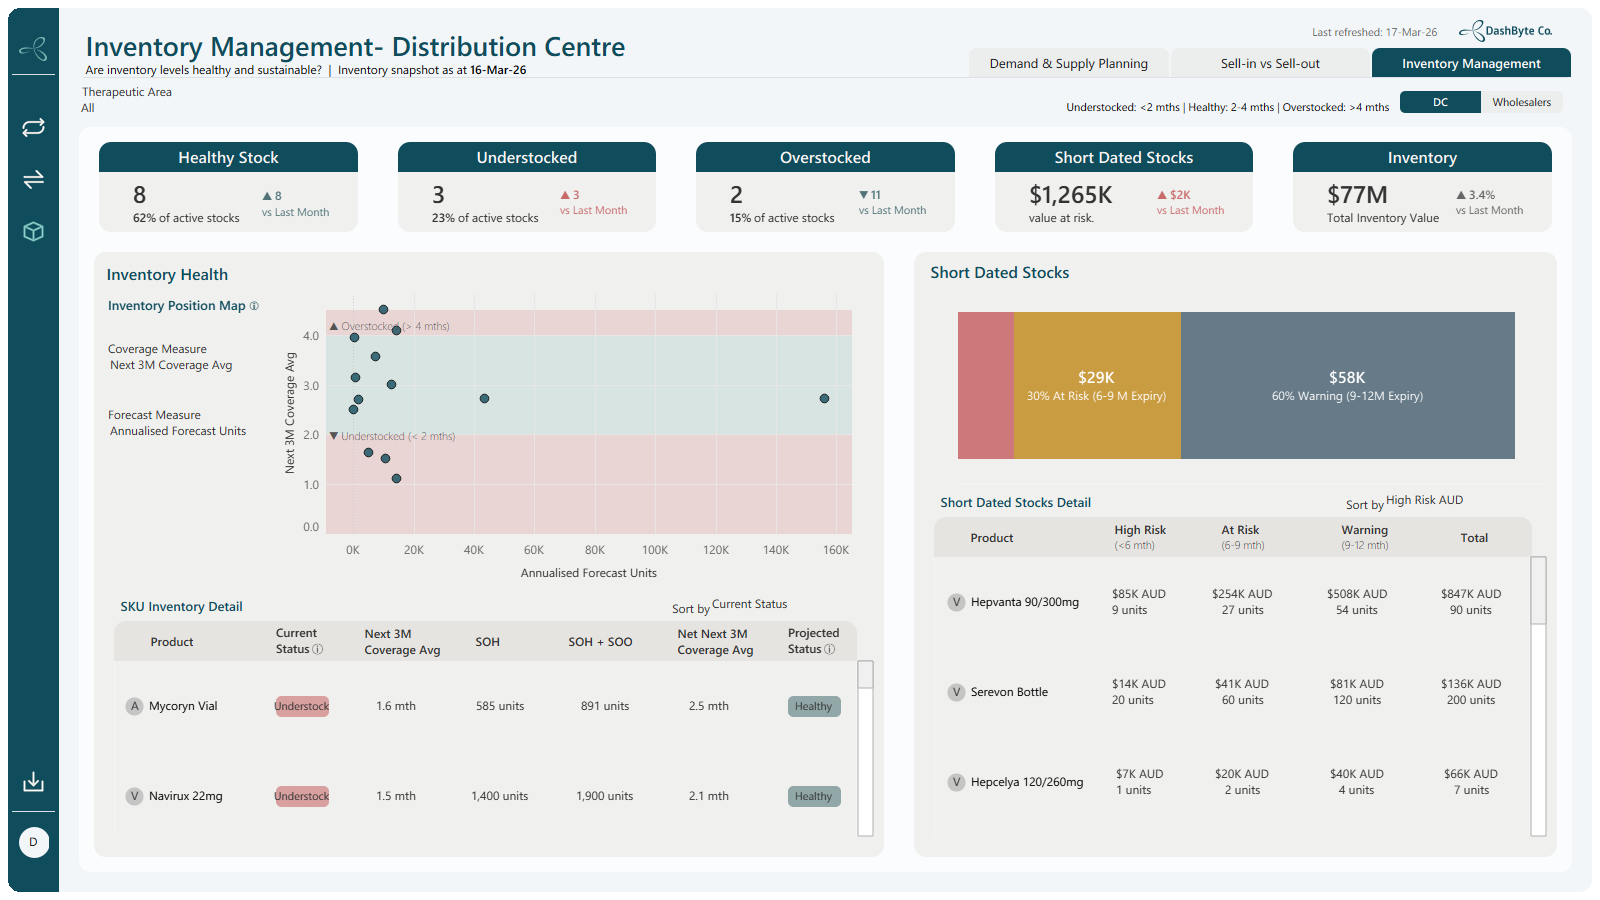The width and height of the screenshot is (1600, 900).
Task: Select the red High Risk expiry bar segment
Action: tap(986, 385)
